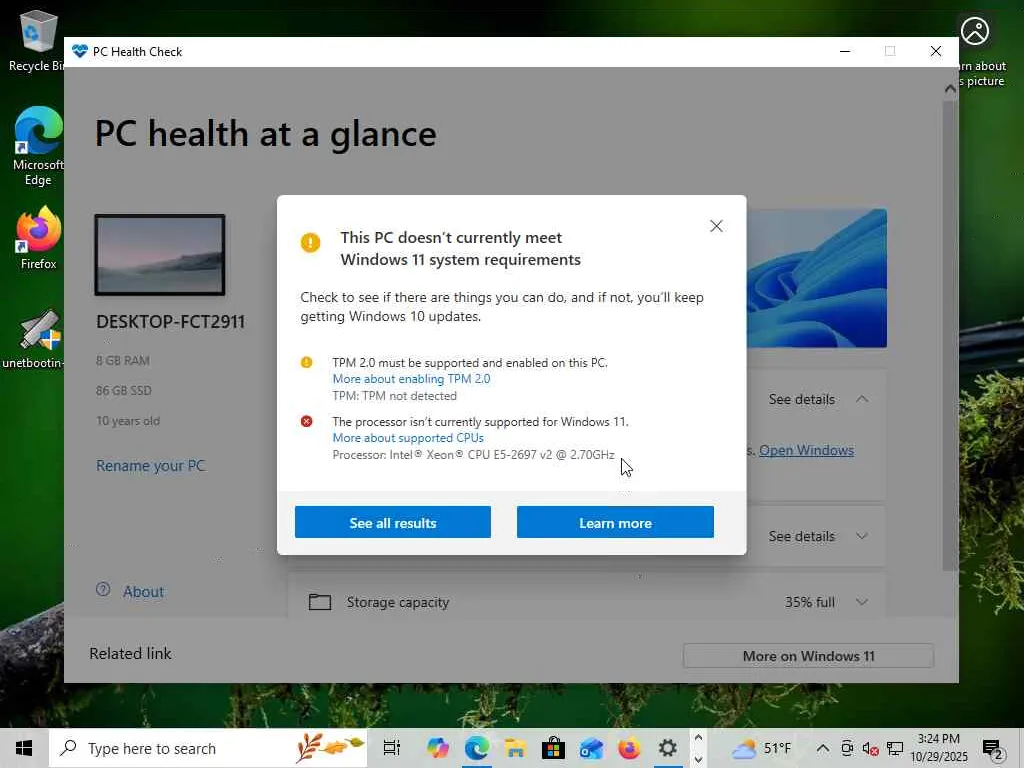Screen dimensions: 1024x768
Task: Launch Copilot from the taskbar
Action: 437,748
